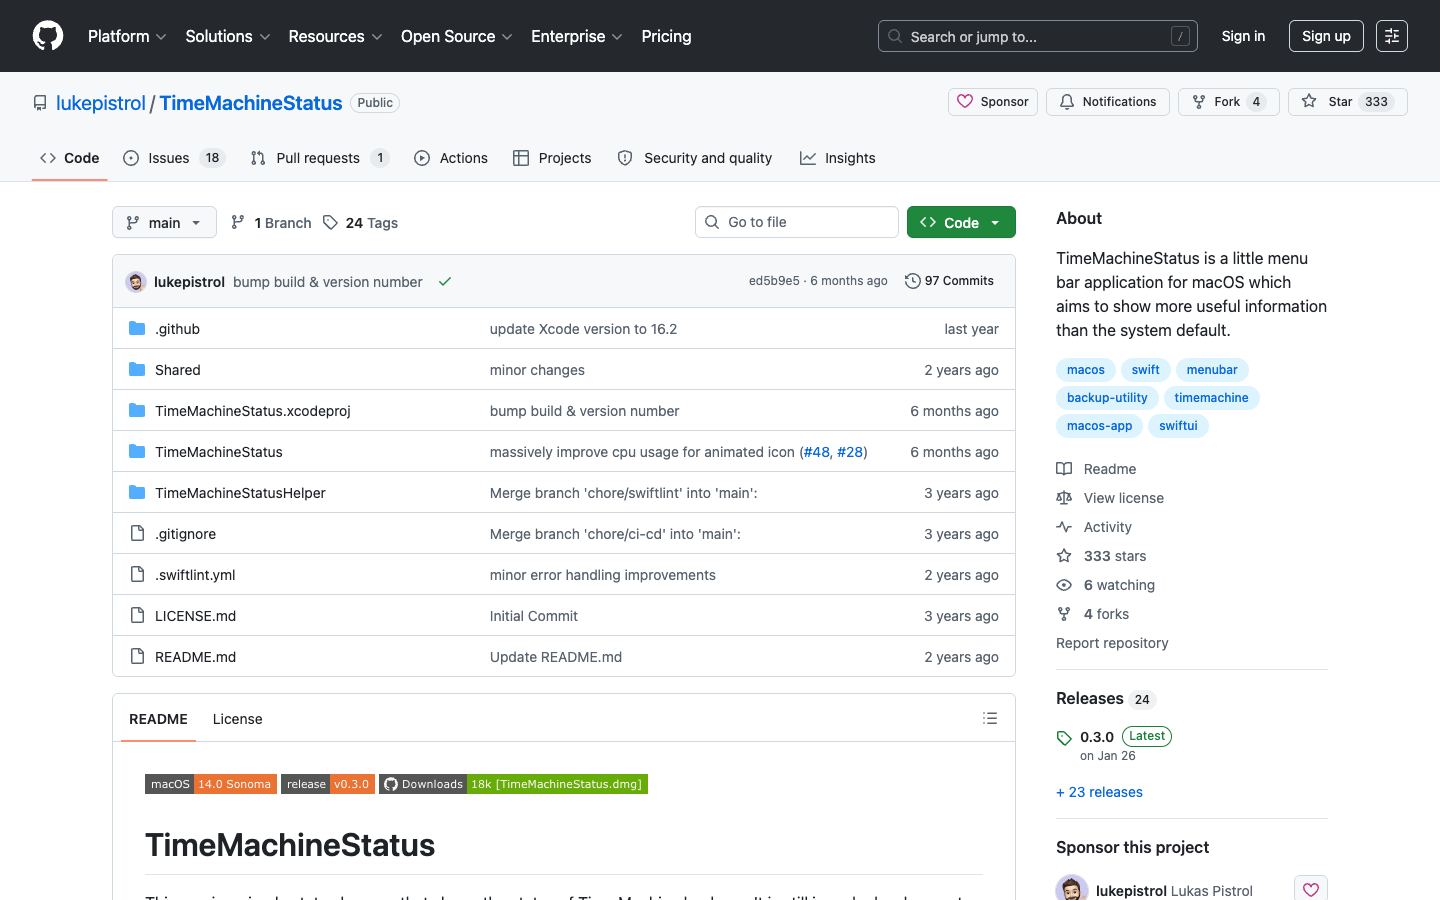
Task: Expand the Platform menu
Action: tap(127, 36)
